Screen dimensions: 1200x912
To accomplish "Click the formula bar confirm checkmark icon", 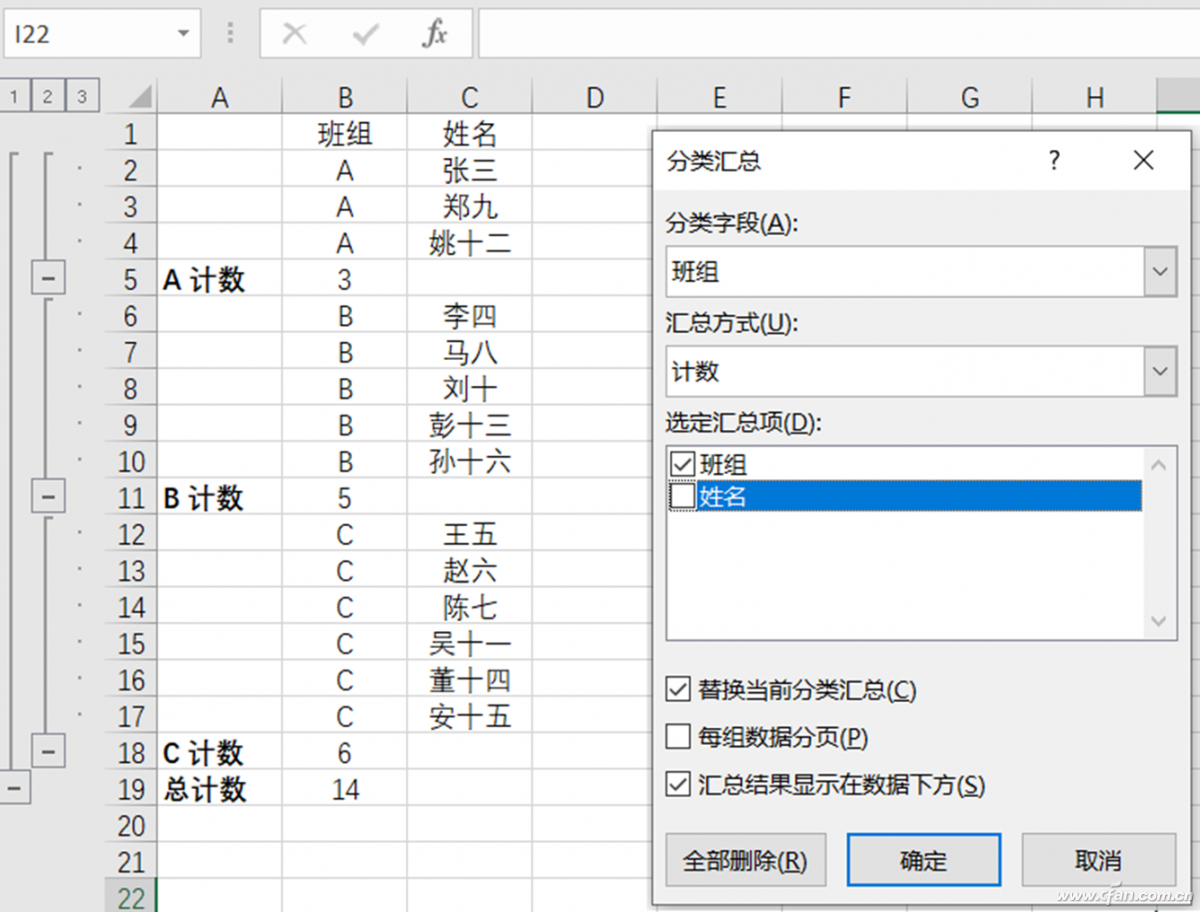I will (x=365, y=34).
